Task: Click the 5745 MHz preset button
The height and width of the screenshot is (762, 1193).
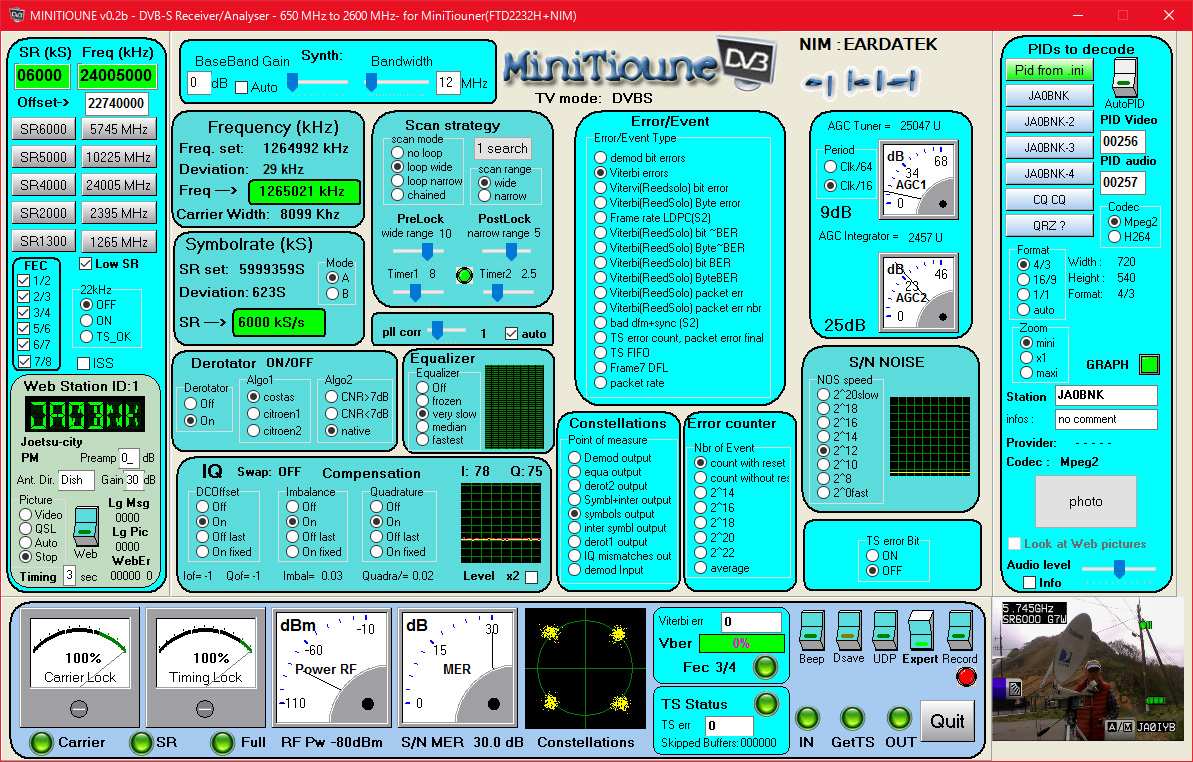Action: [x=119, y=129]
